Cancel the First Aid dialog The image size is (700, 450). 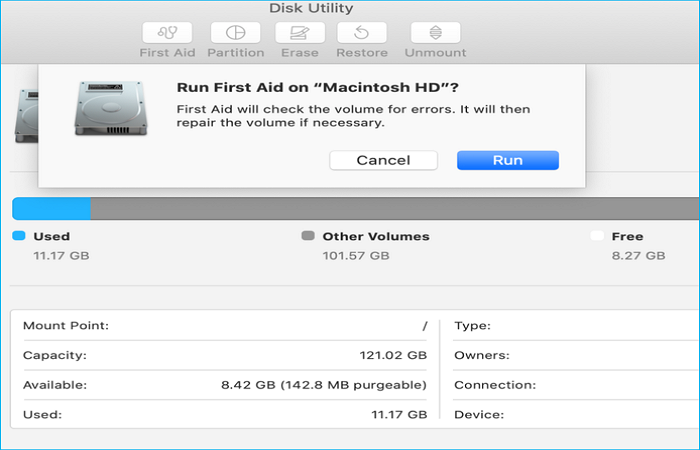(x=383, y=160)
